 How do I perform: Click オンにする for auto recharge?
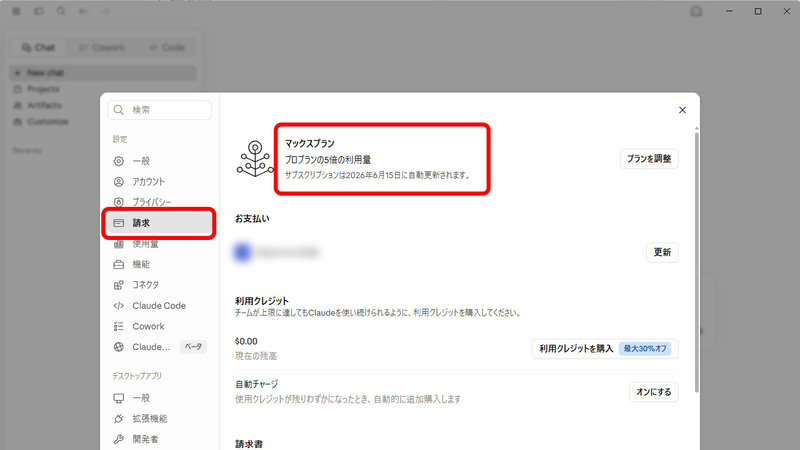pyautogui.click(x=654, y=392)
